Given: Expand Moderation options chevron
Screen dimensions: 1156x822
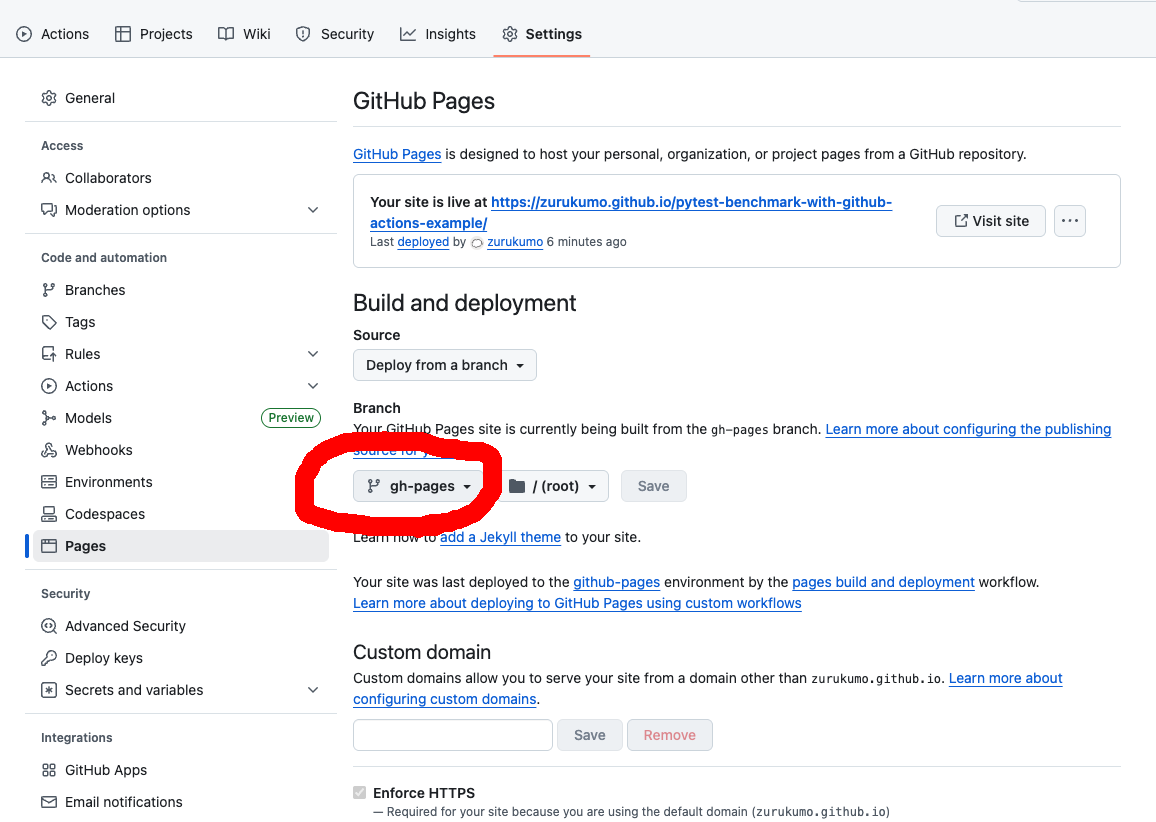Looking at the screenshot, I should coord(313,210).
